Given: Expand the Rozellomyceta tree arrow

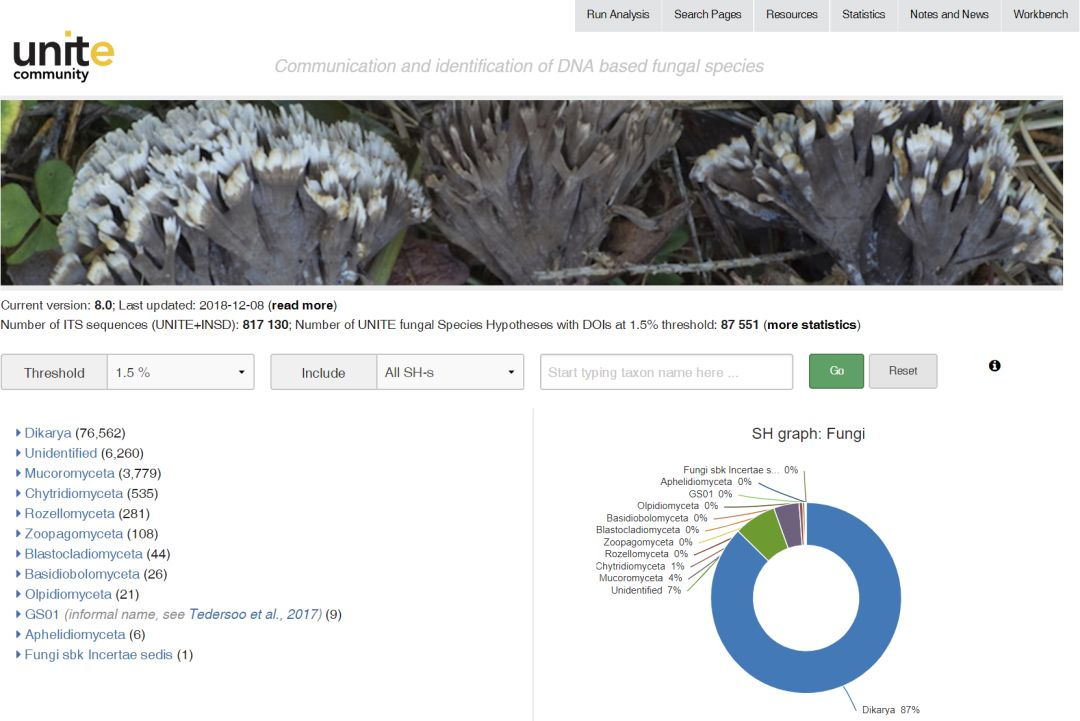Looking at the screenshot, I should click(x=18, y=513).
